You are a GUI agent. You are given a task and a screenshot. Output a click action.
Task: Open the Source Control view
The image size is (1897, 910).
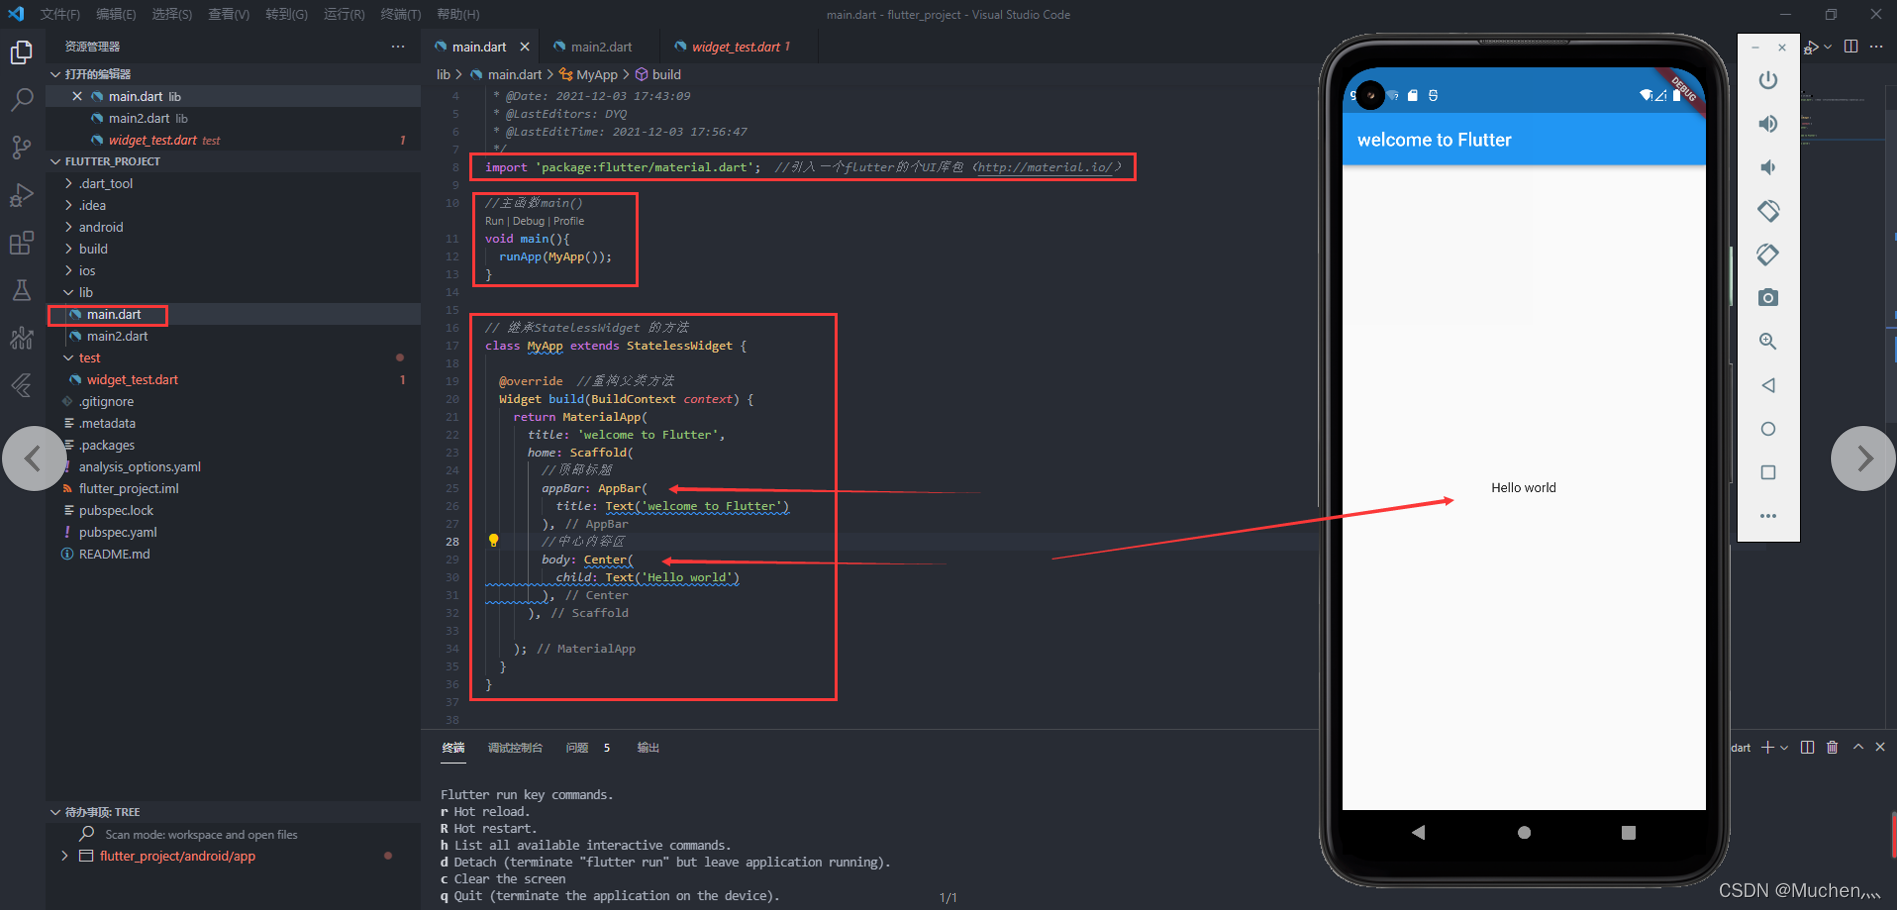point(21,148)
